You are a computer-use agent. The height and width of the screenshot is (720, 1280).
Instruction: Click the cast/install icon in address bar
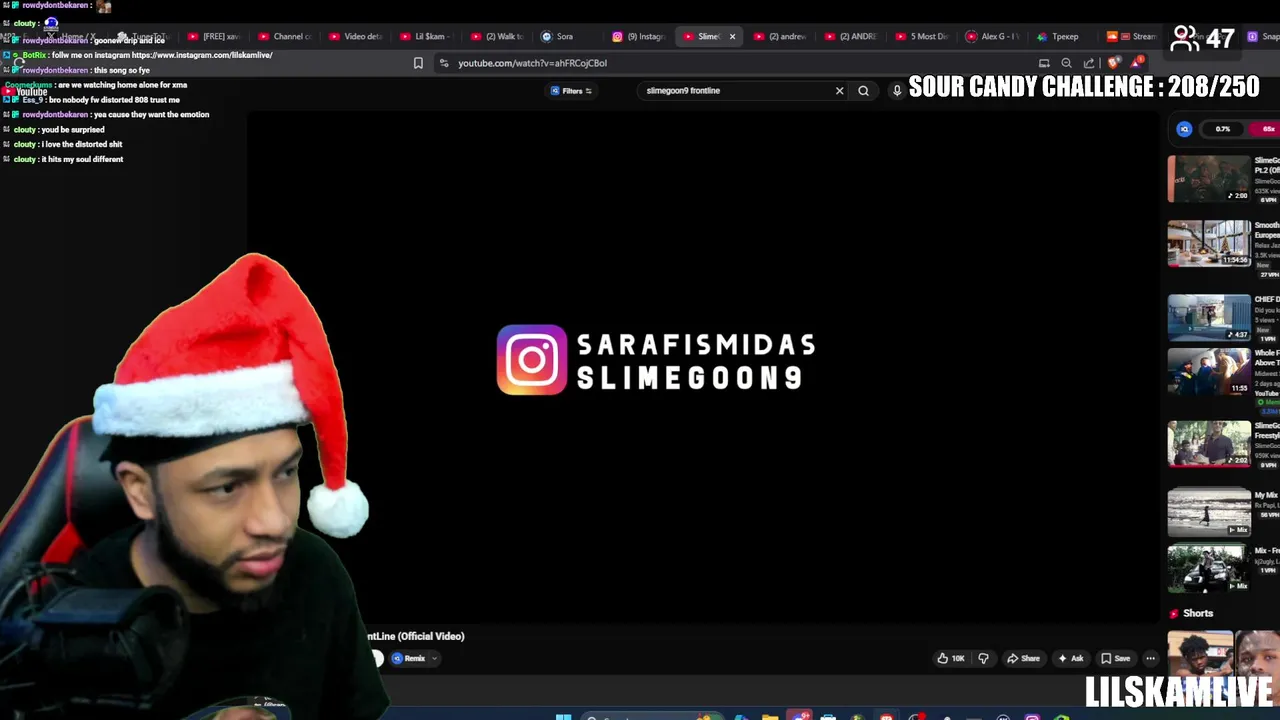(1044, 63)
